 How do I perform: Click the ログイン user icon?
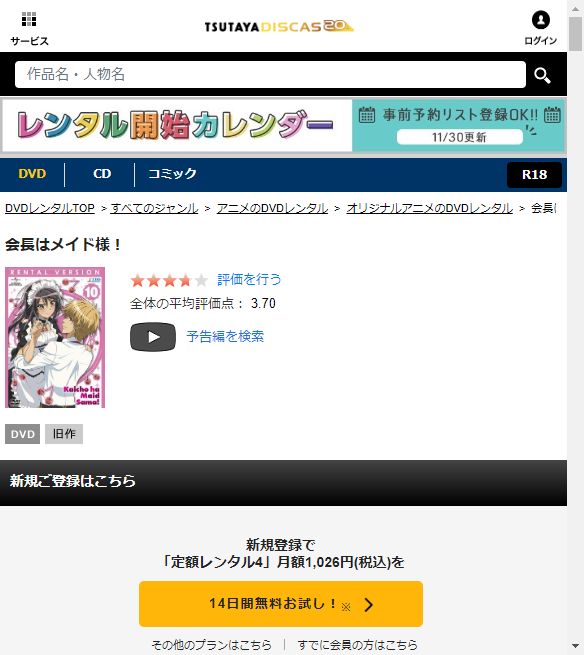click(541, 20)
